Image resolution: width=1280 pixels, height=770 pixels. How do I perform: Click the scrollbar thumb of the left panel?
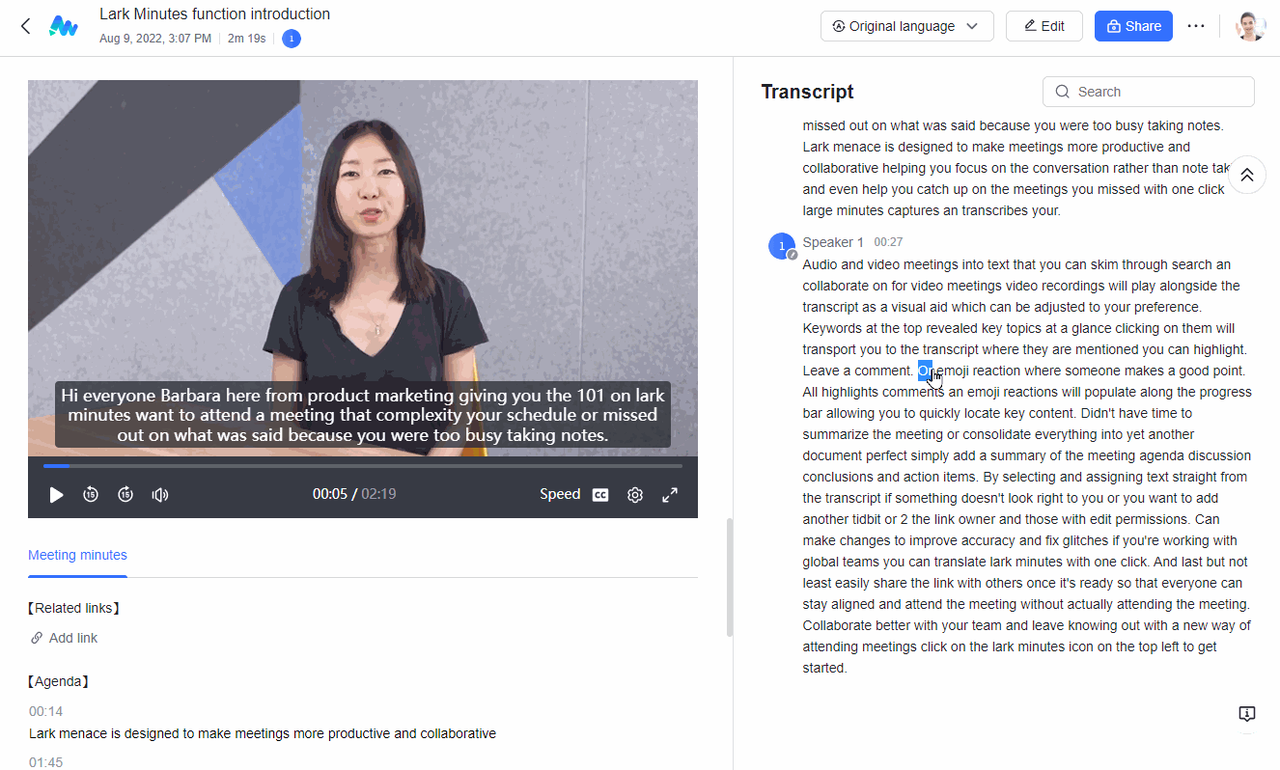(x=730, y=577)
